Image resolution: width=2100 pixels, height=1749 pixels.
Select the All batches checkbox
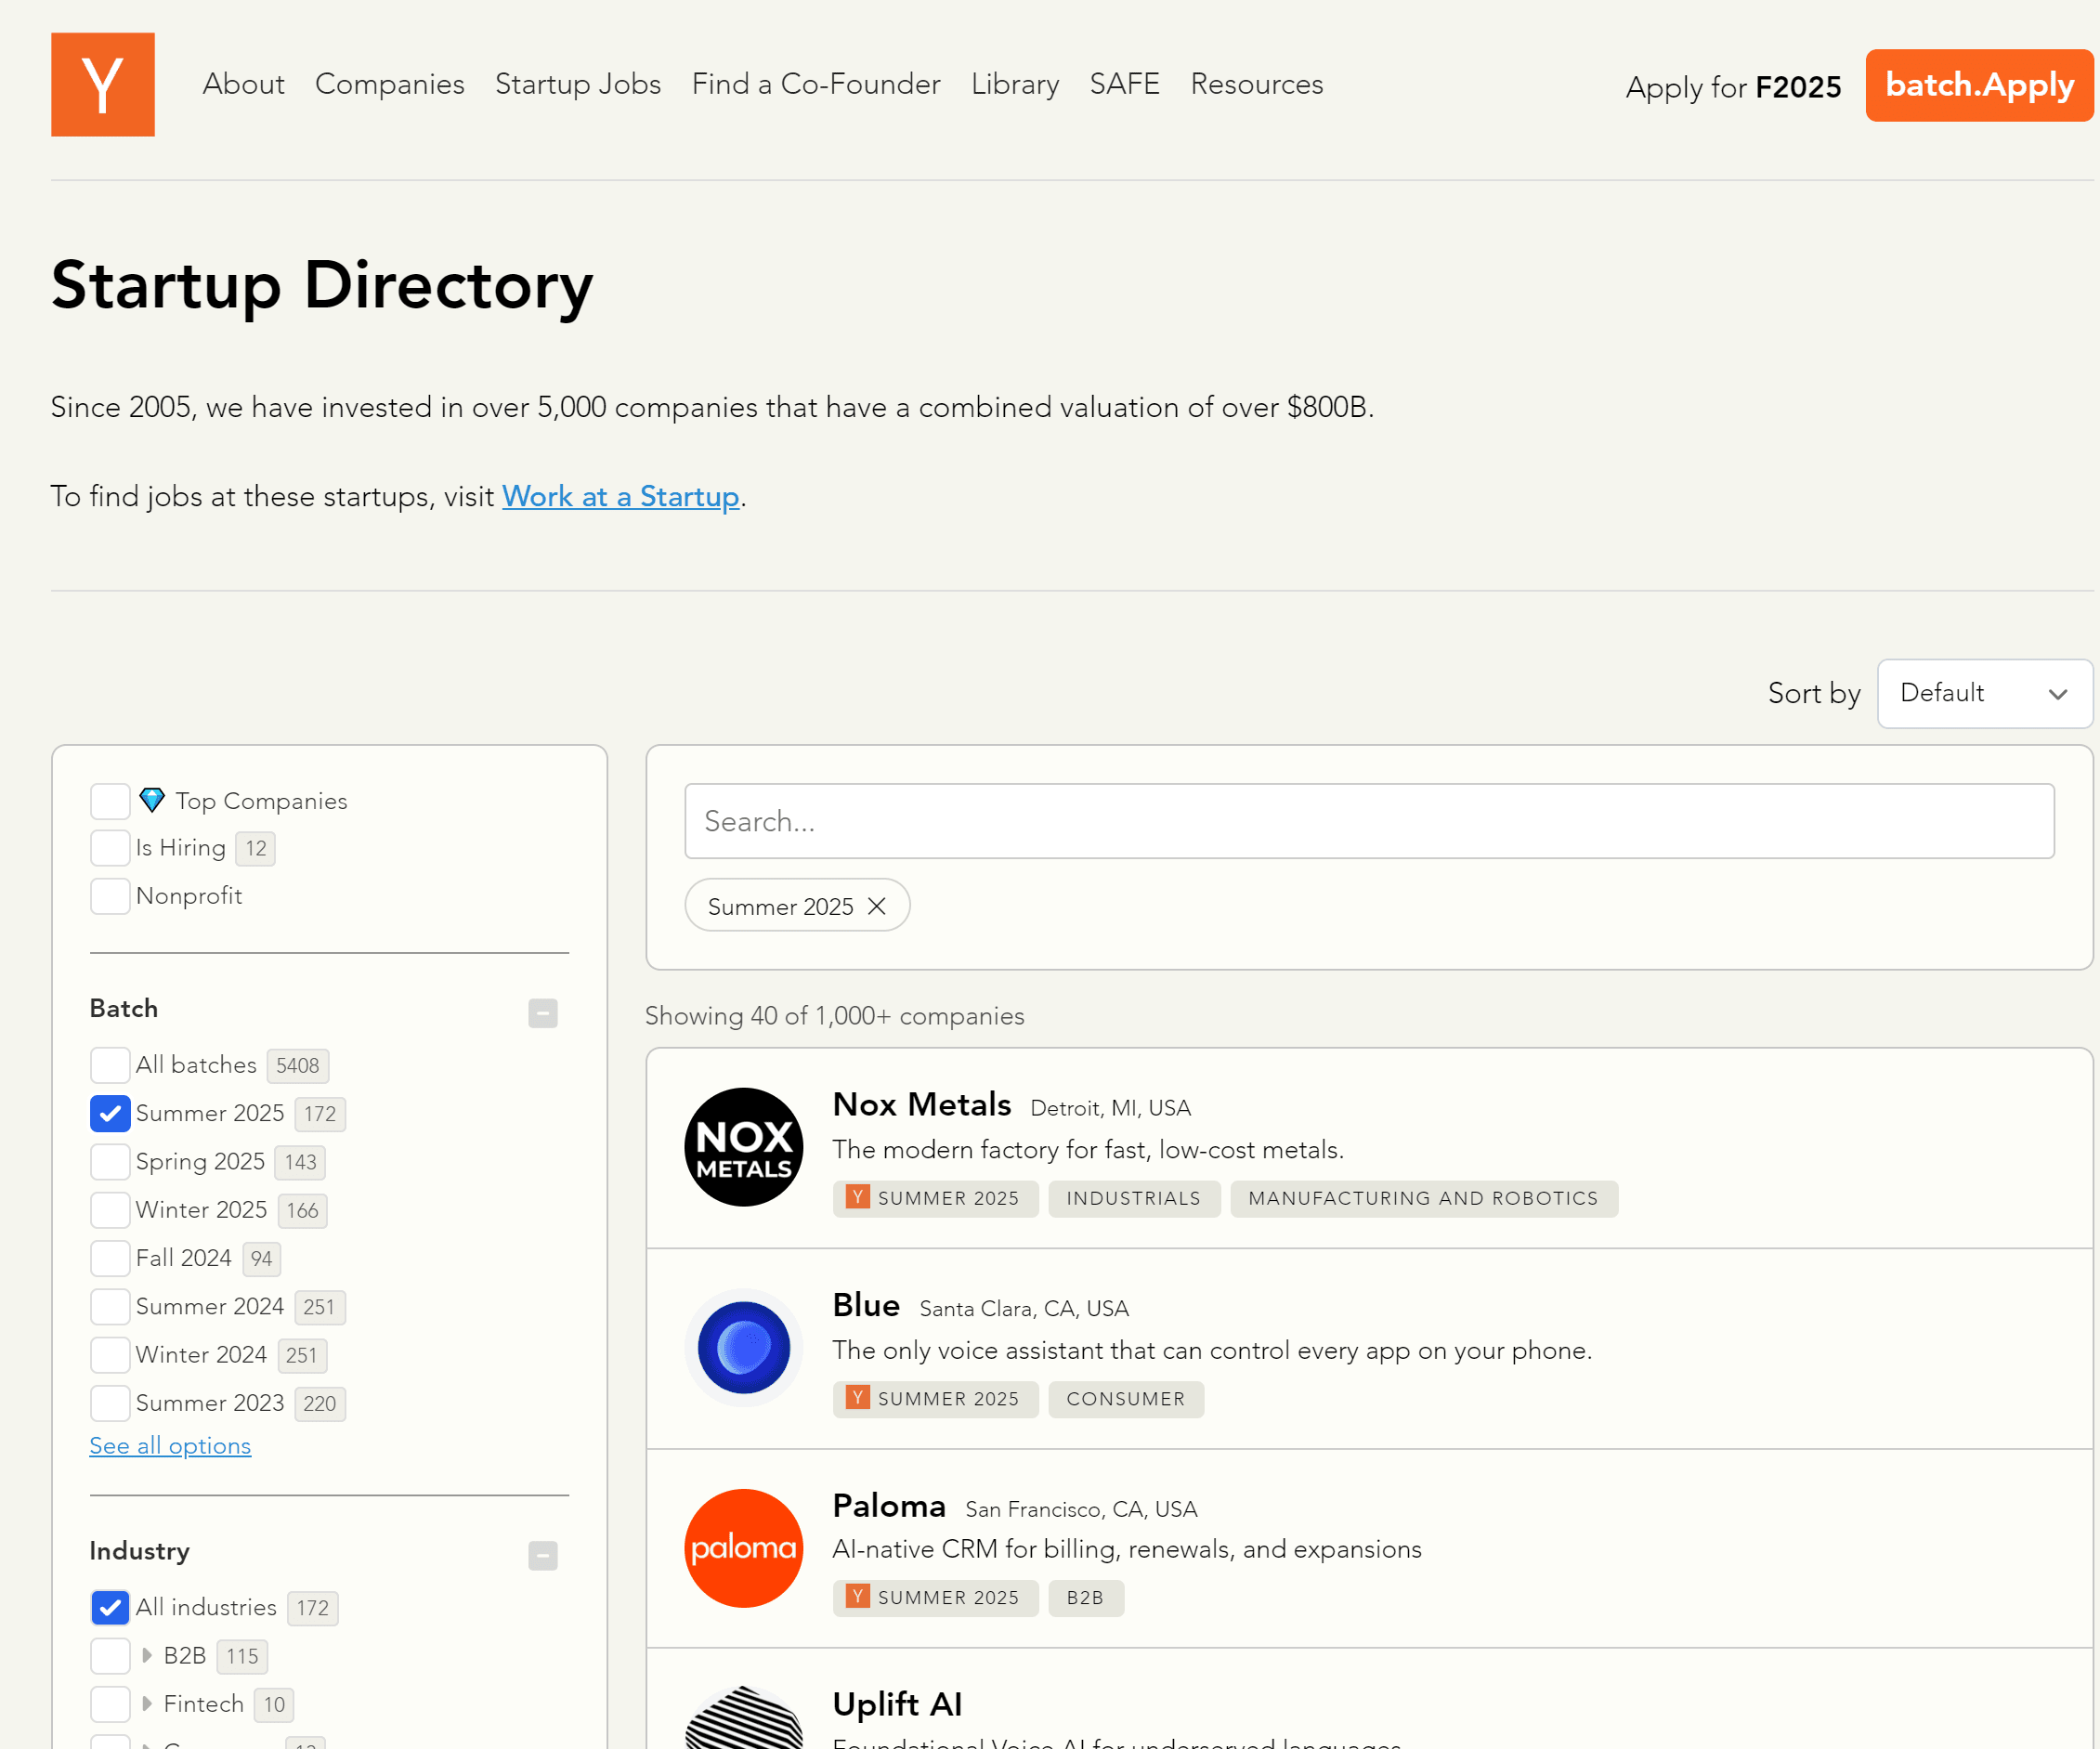pyautogui.click(x=110, y=1065)
